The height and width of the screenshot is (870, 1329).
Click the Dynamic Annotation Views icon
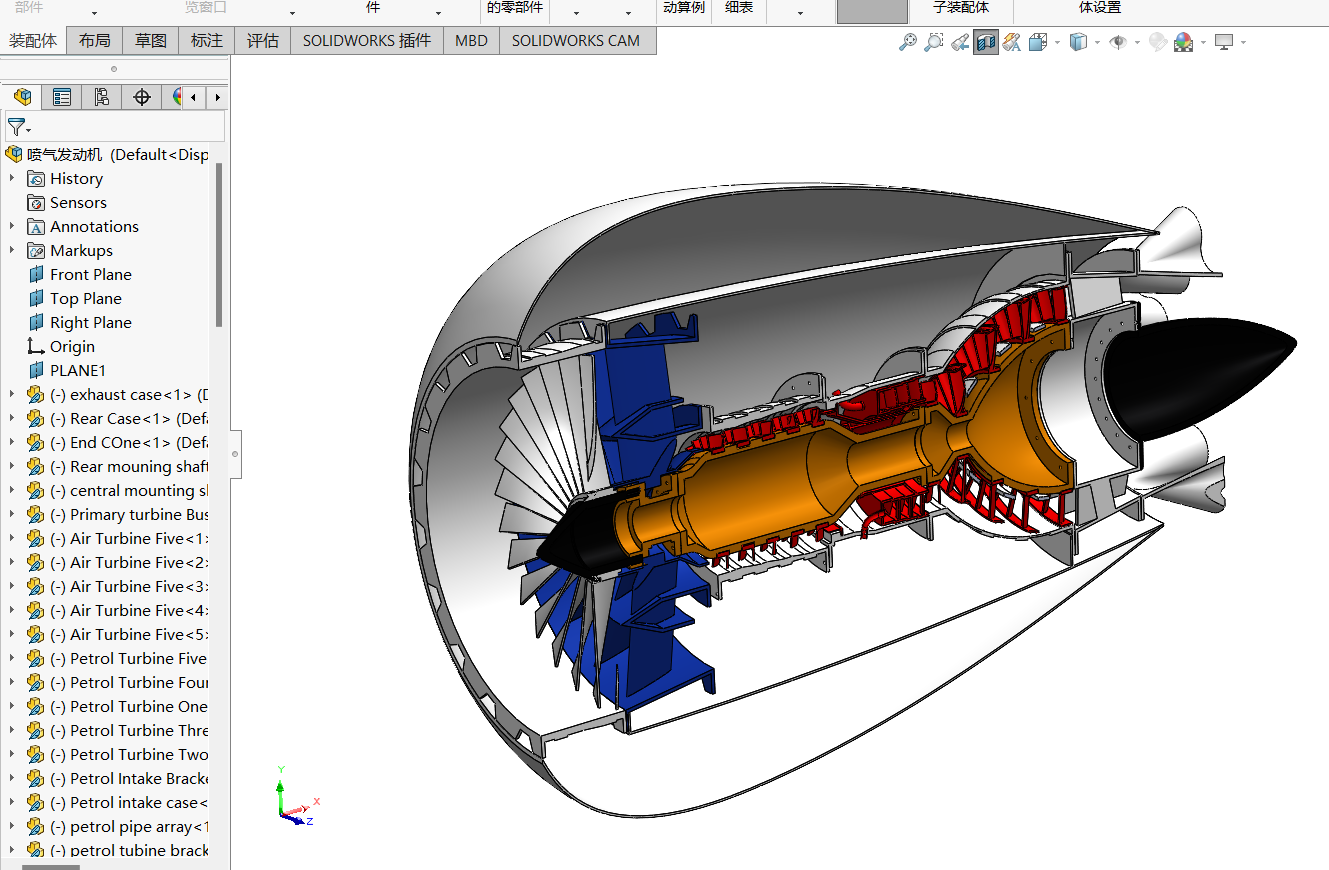click(x=1012, y=42)
